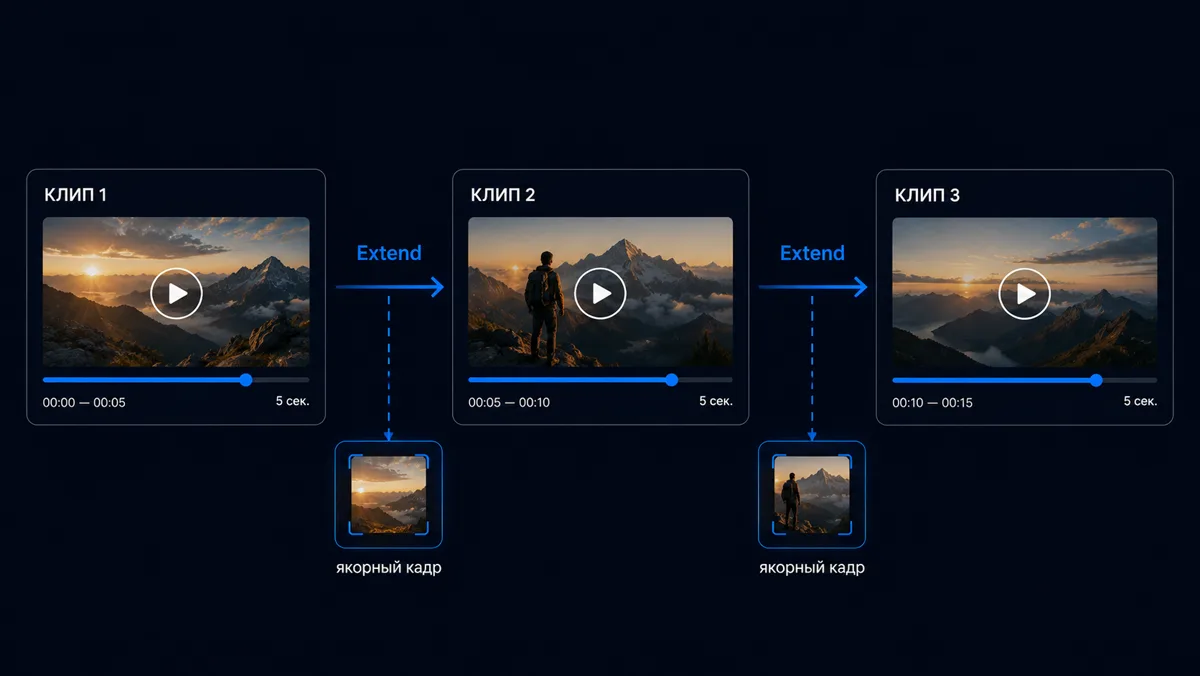Click the 5 сек. duration in Клип 1
Screen dimensions: 1200x676
pyautogui.click(x=293, y=401)
